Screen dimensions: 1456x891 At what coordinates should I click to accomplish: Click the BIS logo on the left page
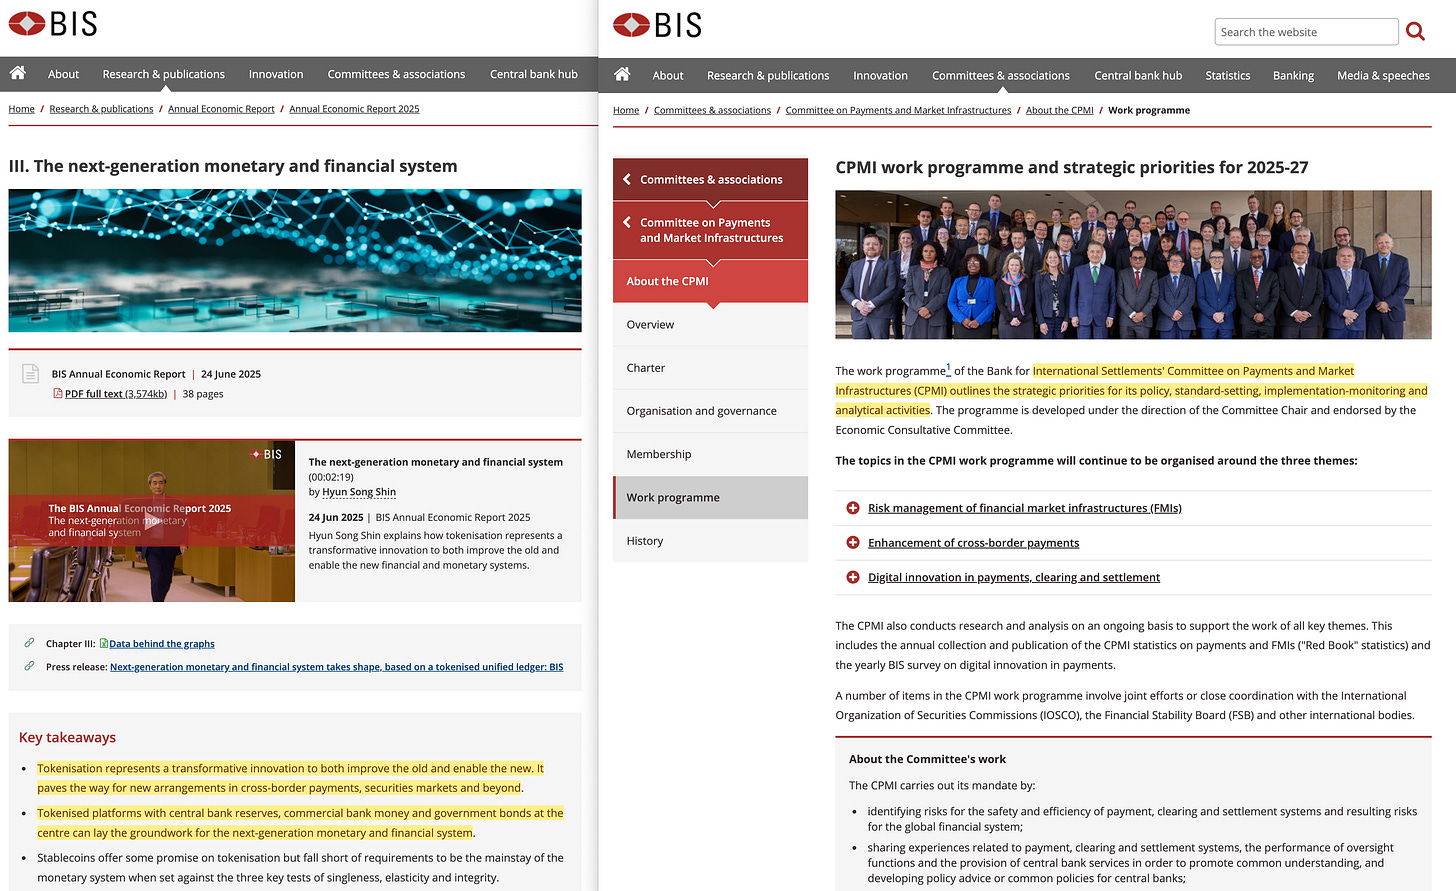click(53, 24)
